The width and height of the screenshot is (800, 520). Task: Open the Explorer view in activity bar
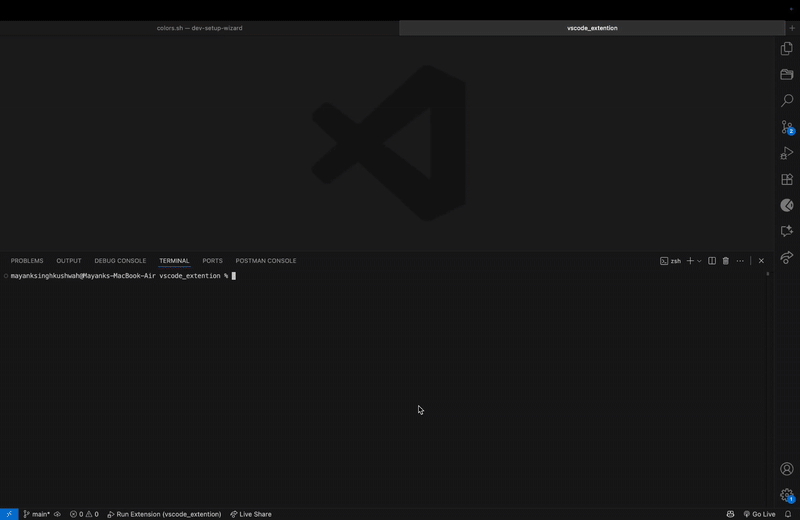(x=787, y=48)
